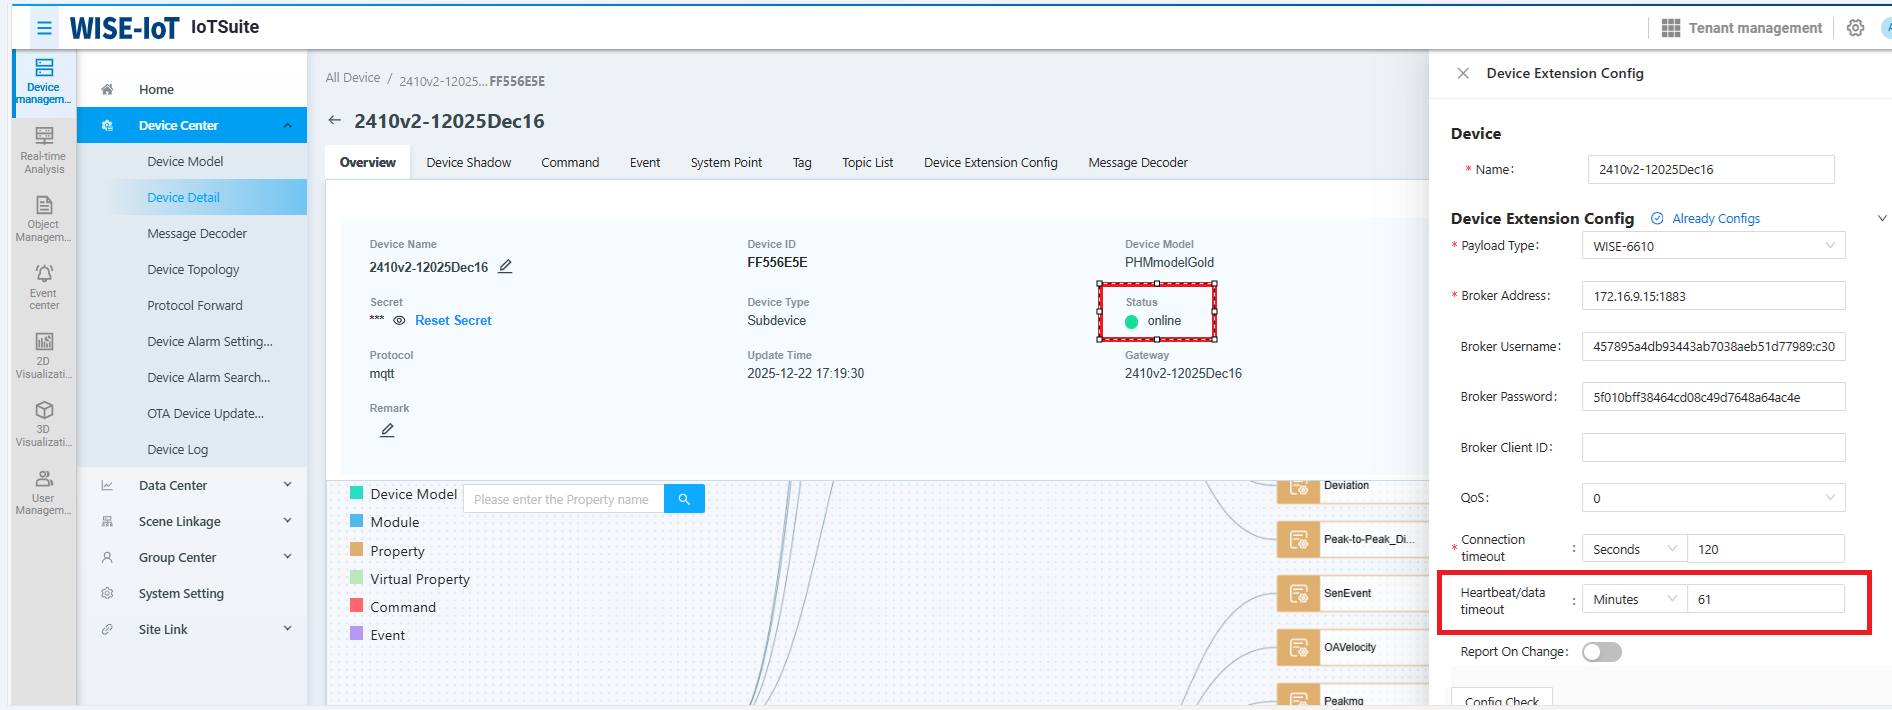Switch to Device Shadow tab
The height and width of the screenshot is (710, 1892).
click(x=468, y=162)
